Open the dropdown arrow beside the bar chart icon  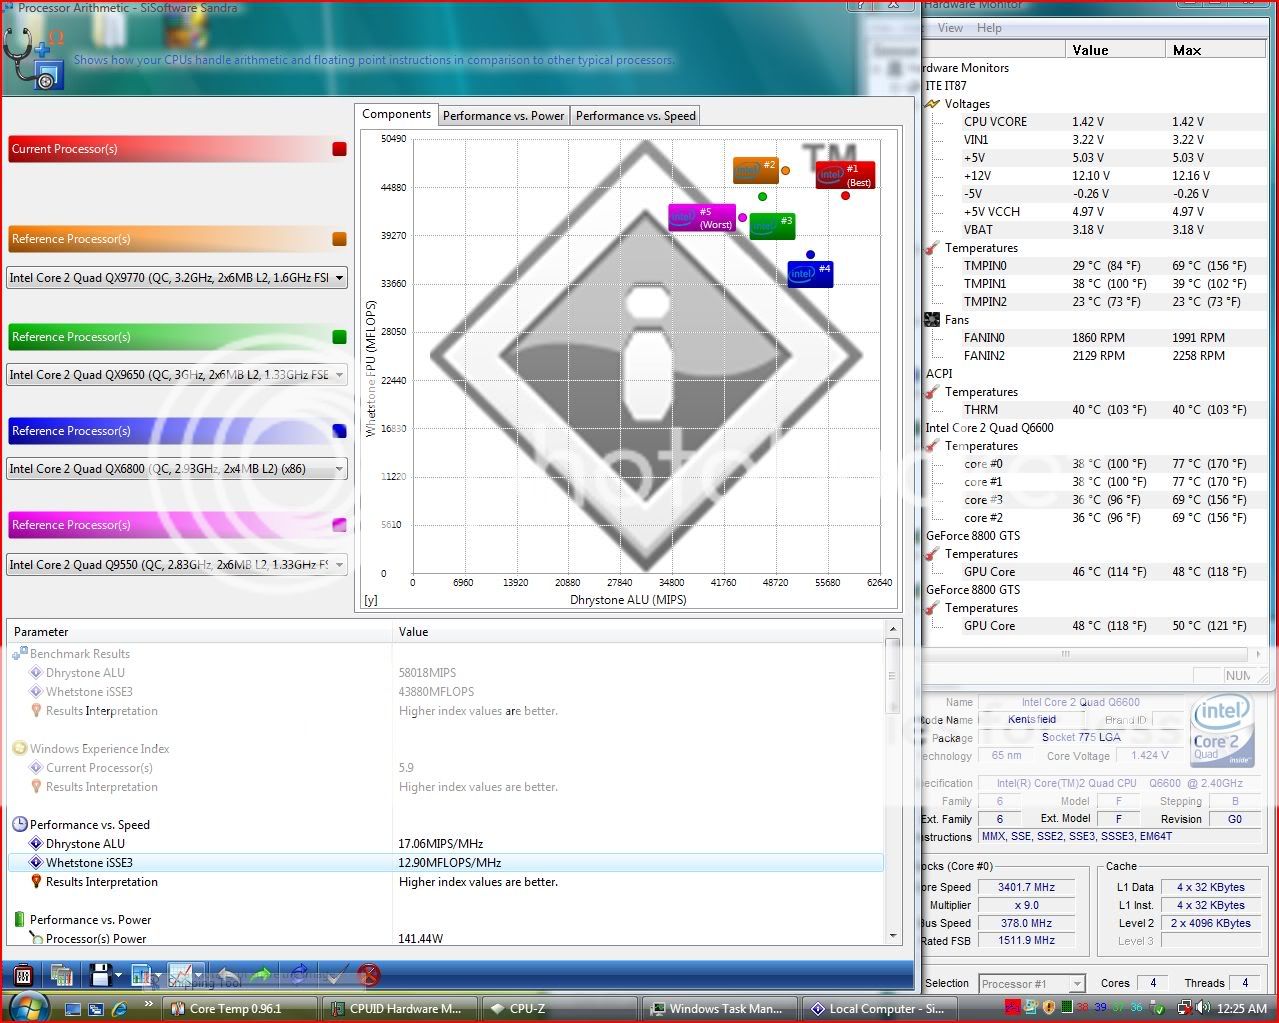point(159,975)
